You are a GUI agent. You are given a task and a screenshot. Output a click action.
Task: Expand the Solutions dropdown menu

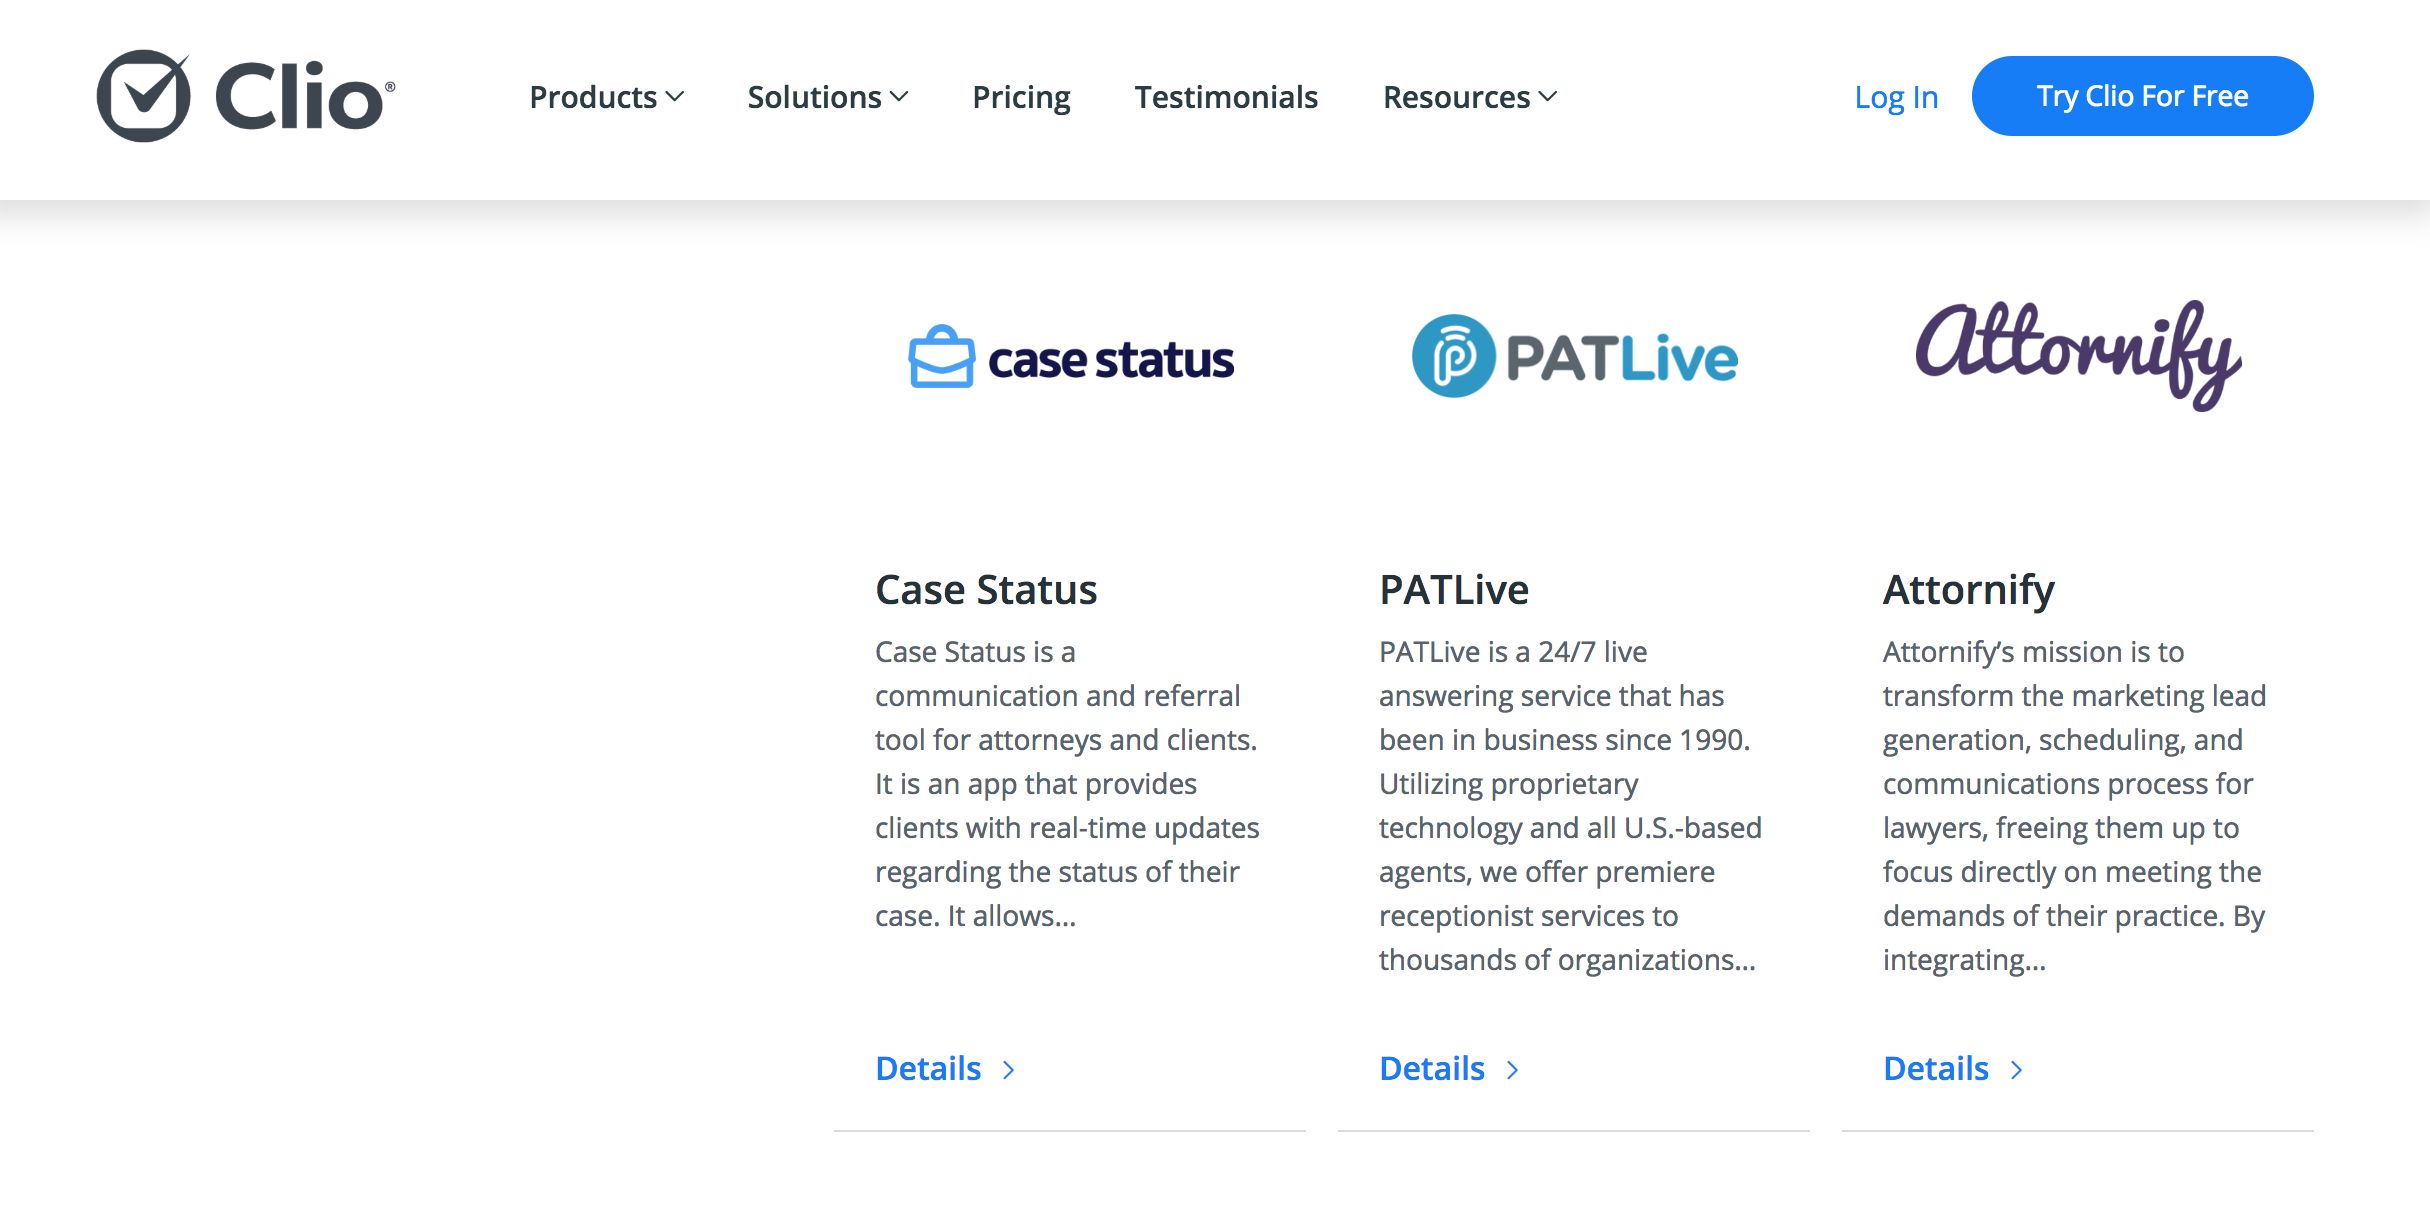point(827,97)
